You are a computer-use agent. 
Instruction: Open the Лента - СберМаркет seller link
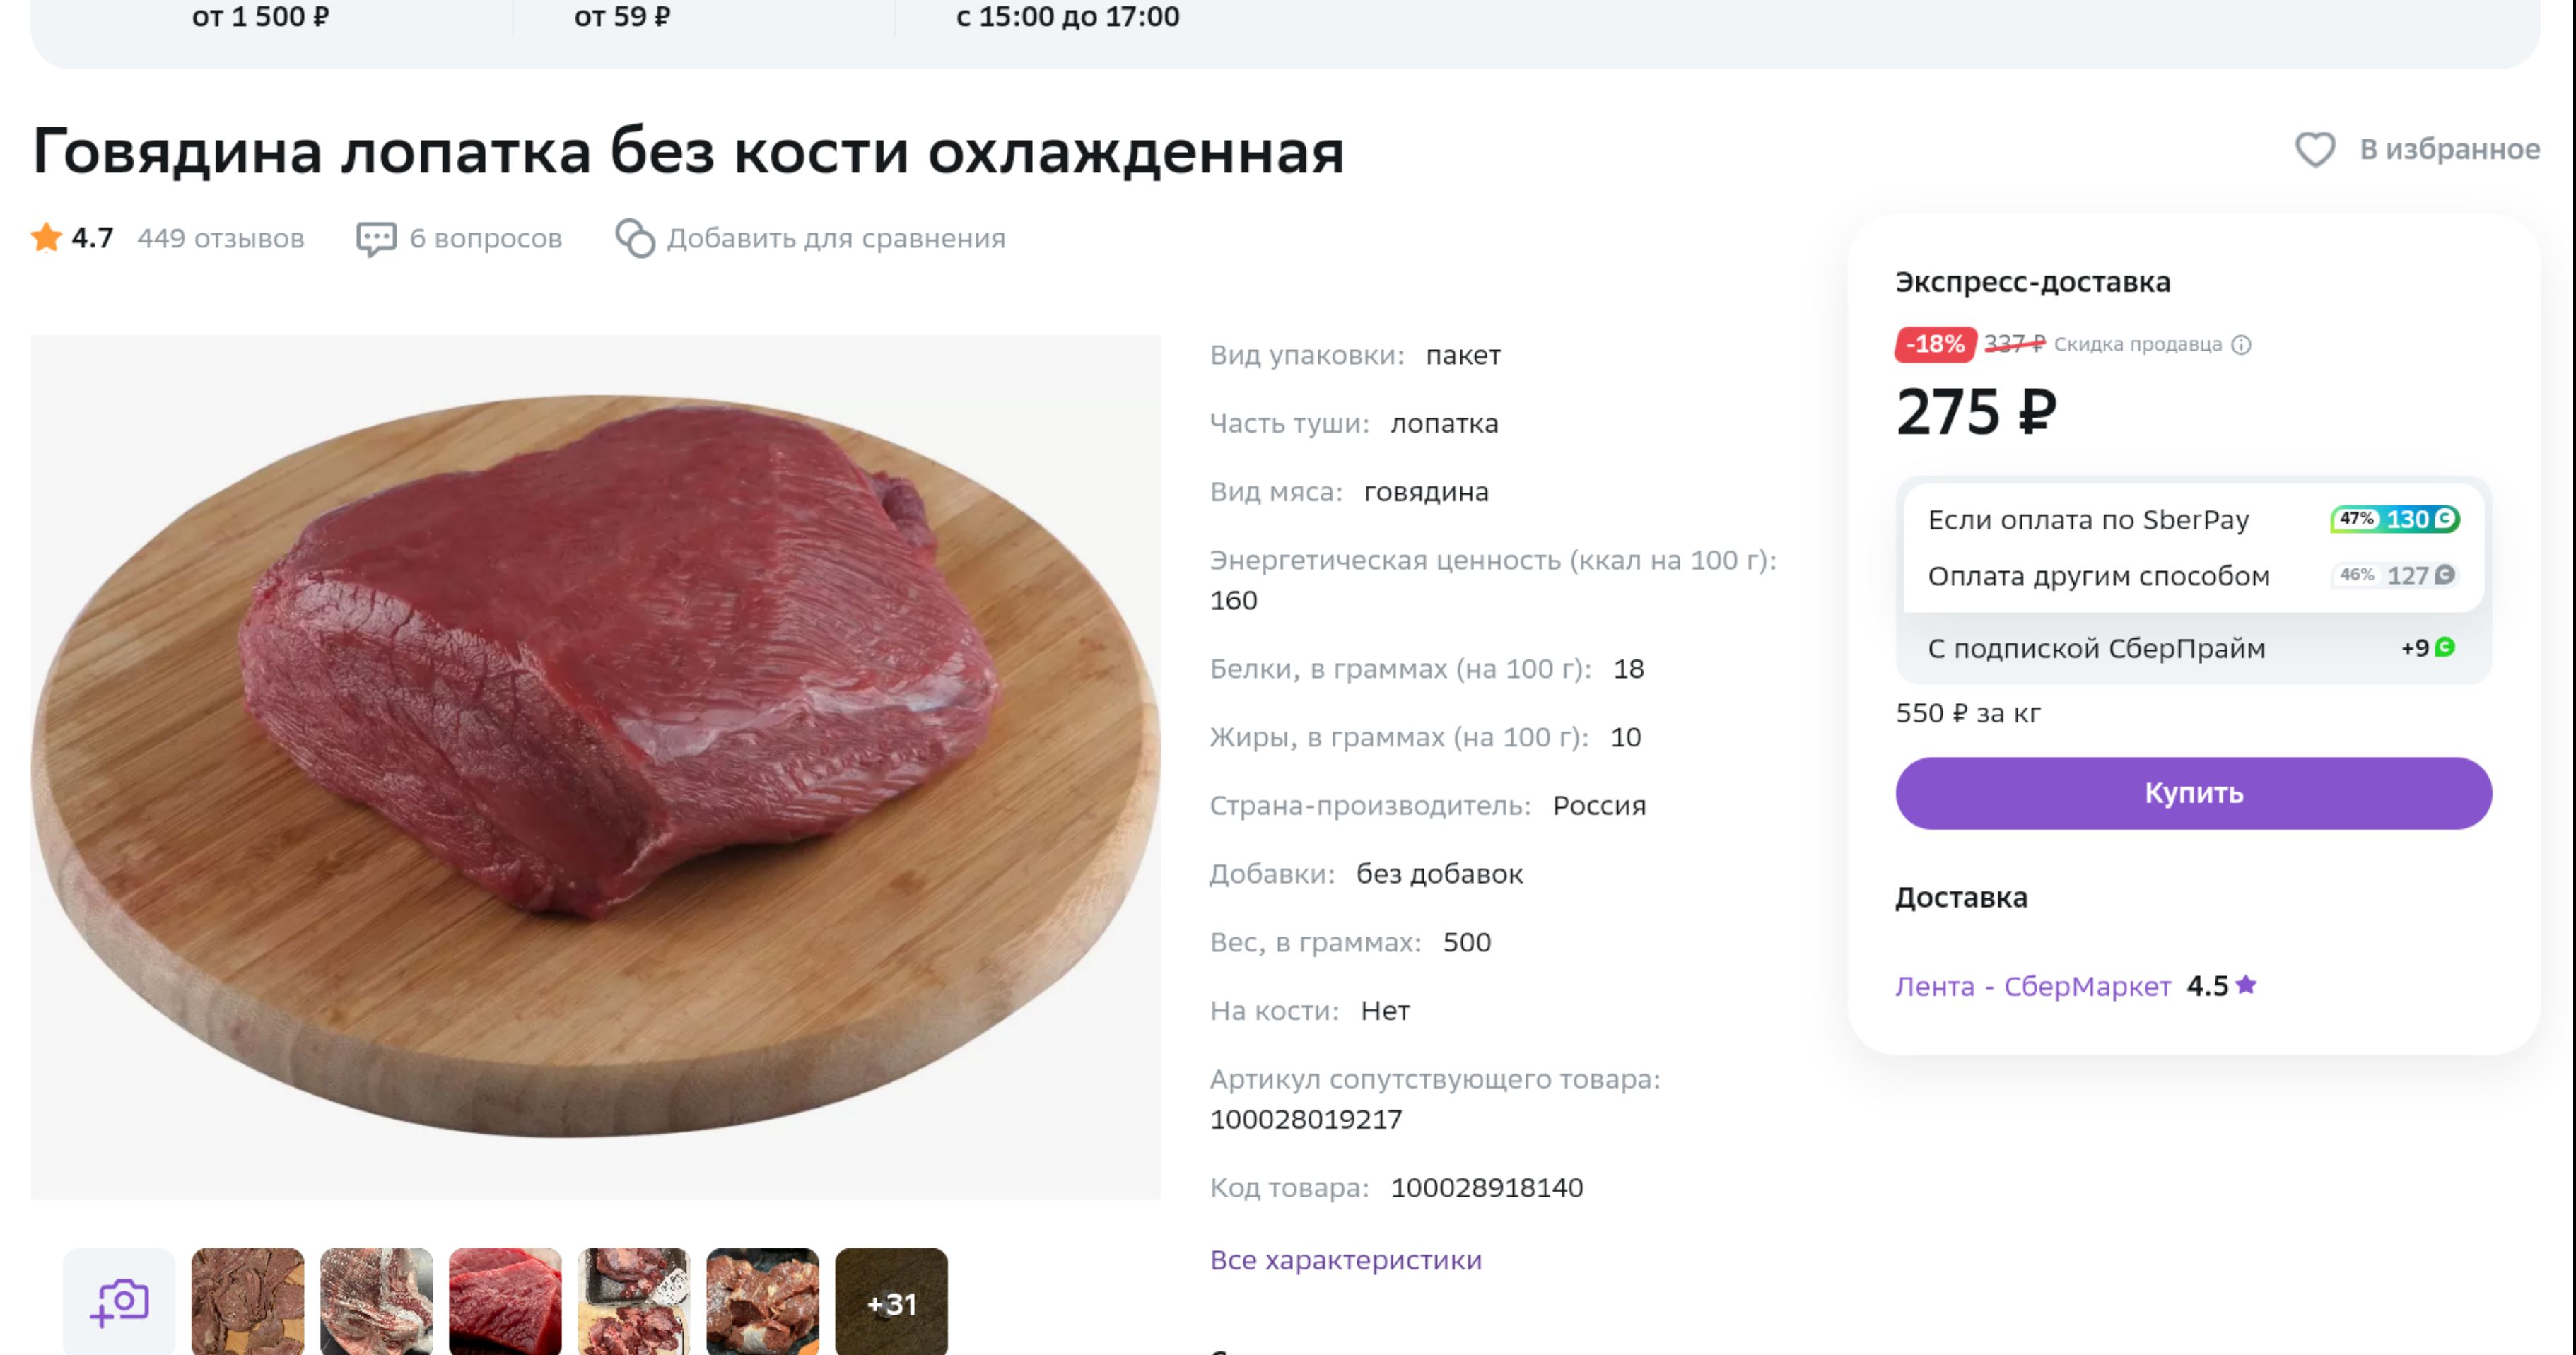[2032, 986]
